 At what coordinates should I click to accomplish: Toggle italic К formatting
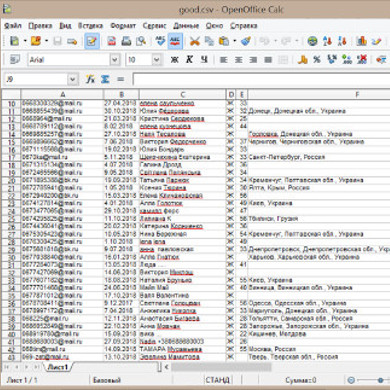point(189,60)
